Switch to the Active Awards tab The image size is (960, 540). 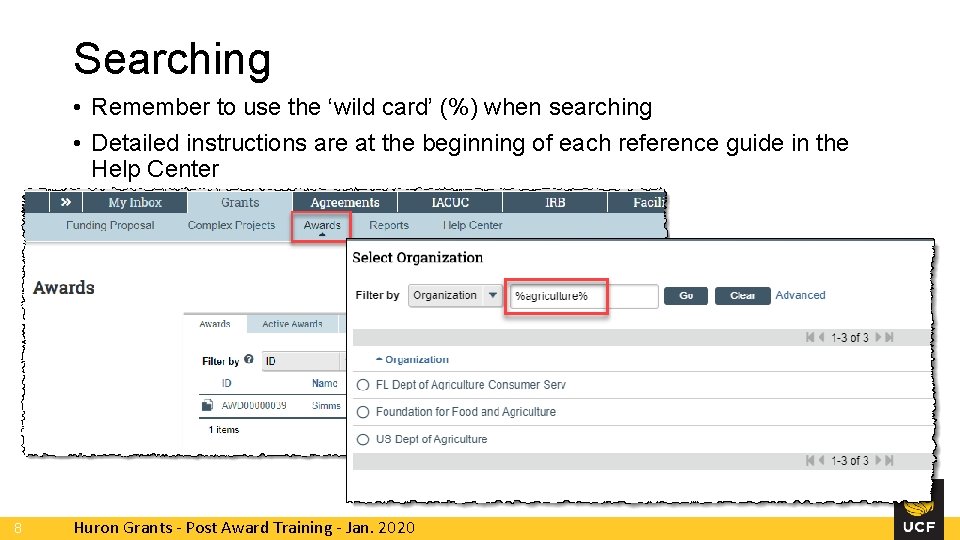(292, 324)
